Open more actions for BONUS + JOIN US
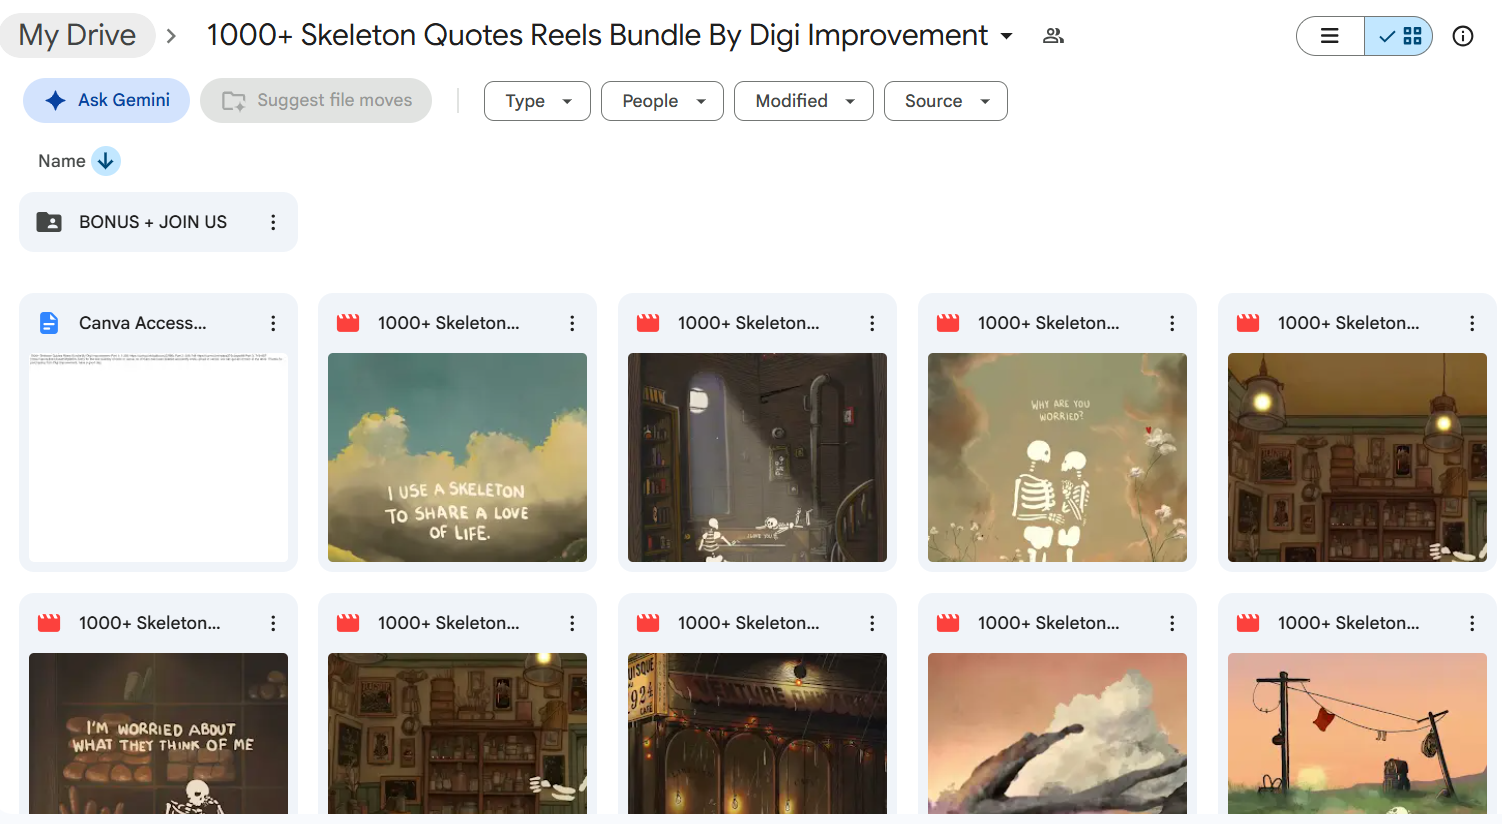Image resolution: width=1502 pixels, height=824 pixels. click(x=273, y=222)
